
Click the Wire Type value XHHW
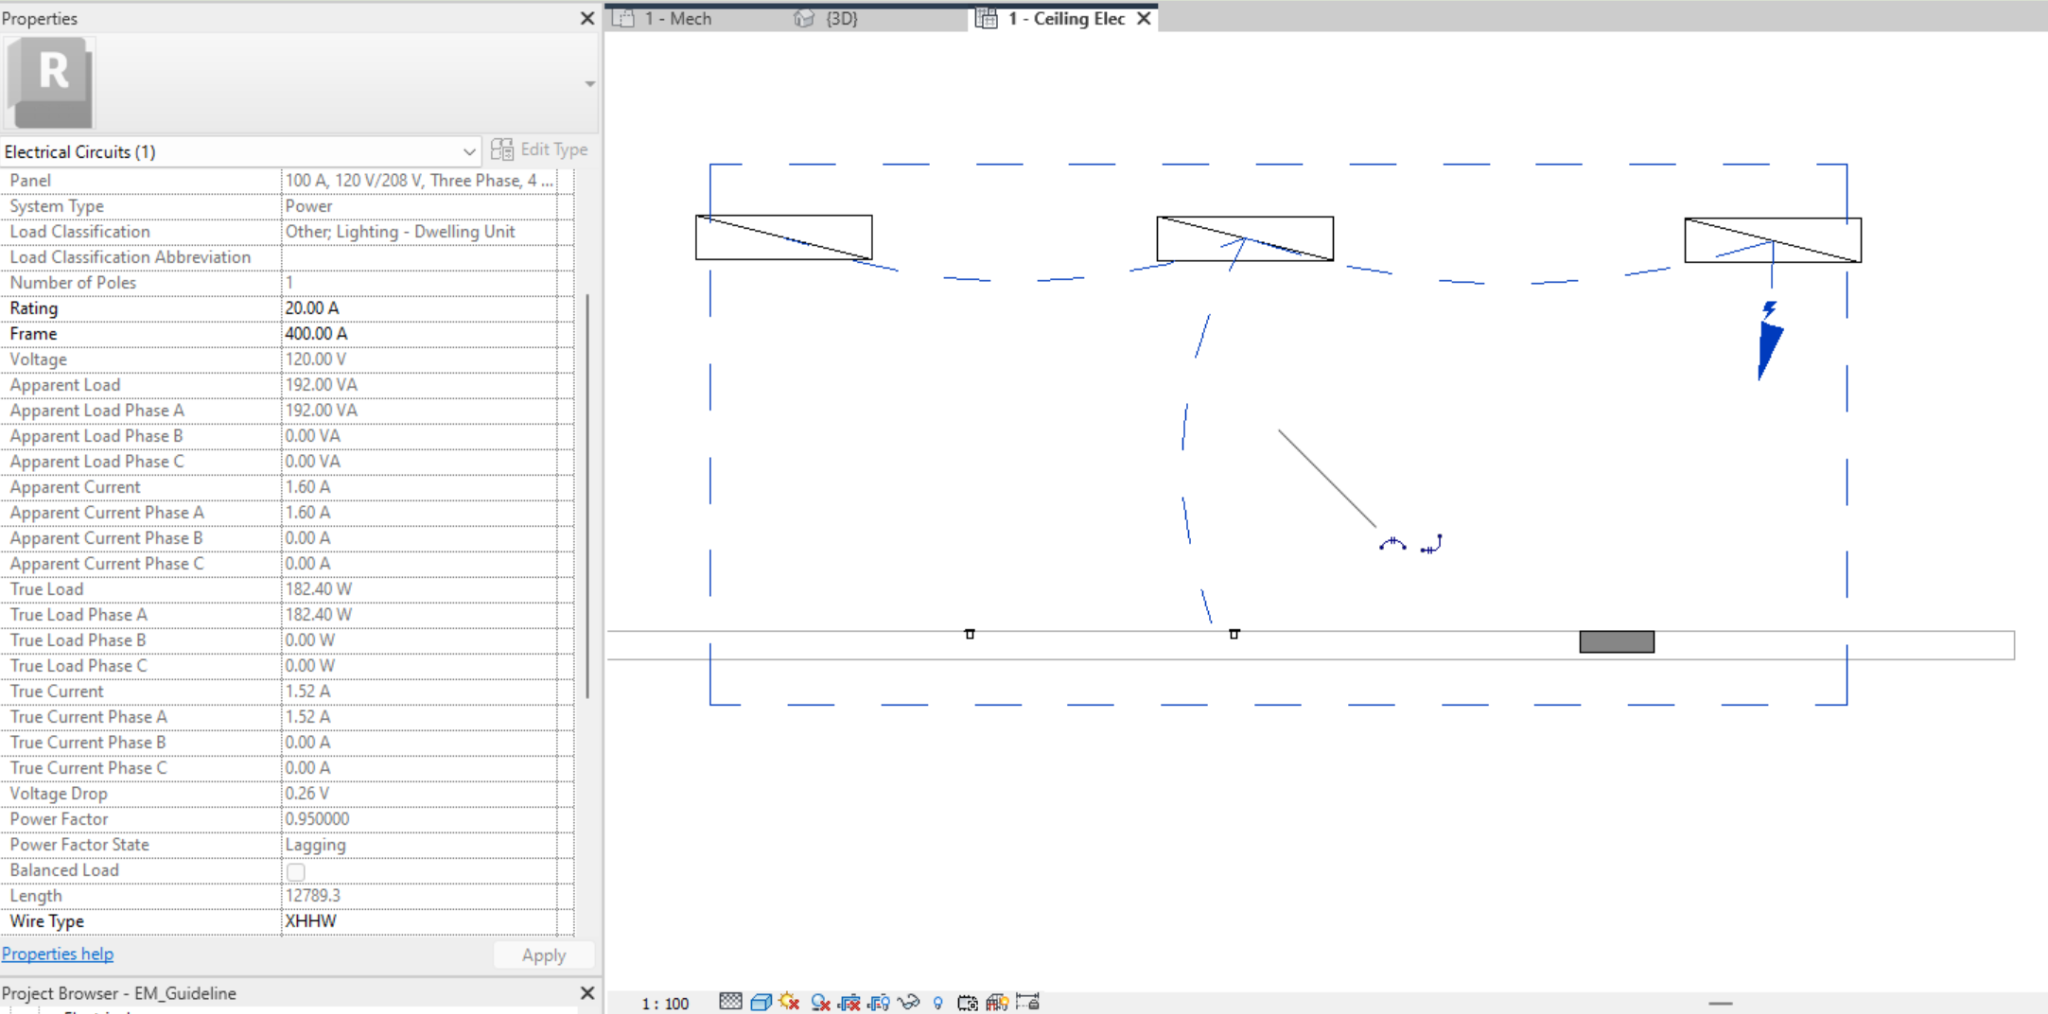point(420,921)
